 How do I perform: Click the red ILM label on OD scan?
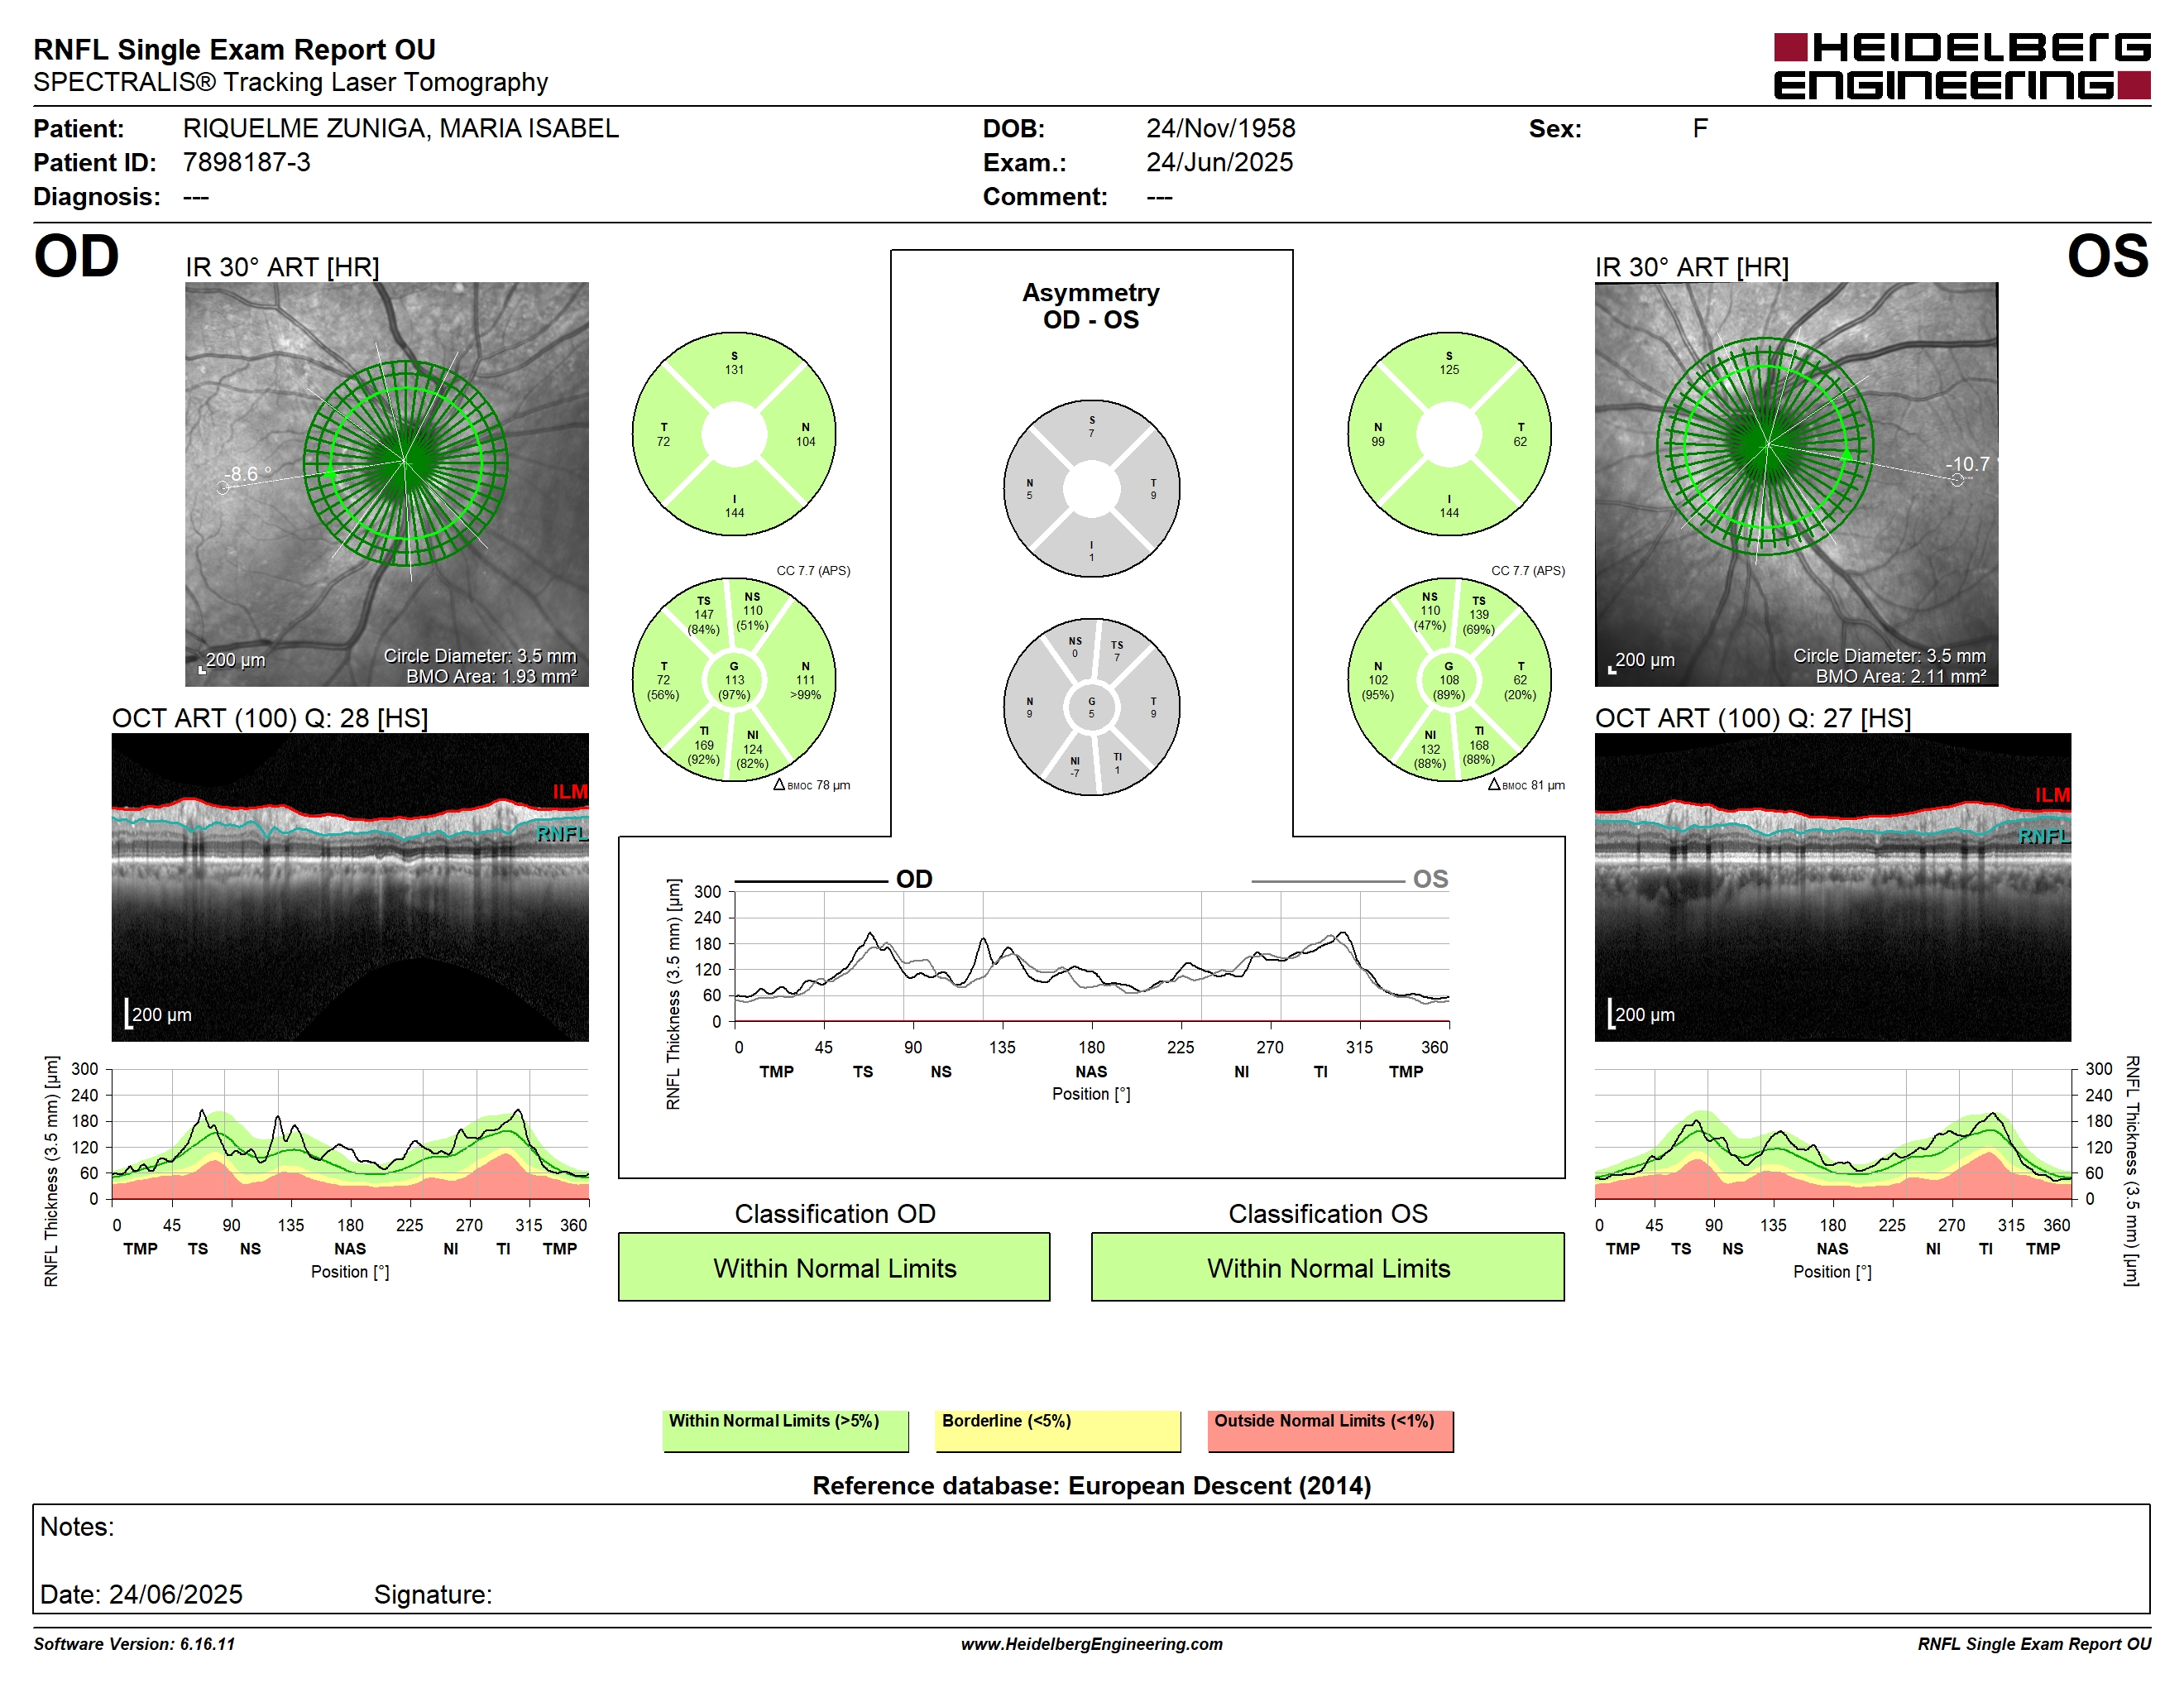click(570, 792)
